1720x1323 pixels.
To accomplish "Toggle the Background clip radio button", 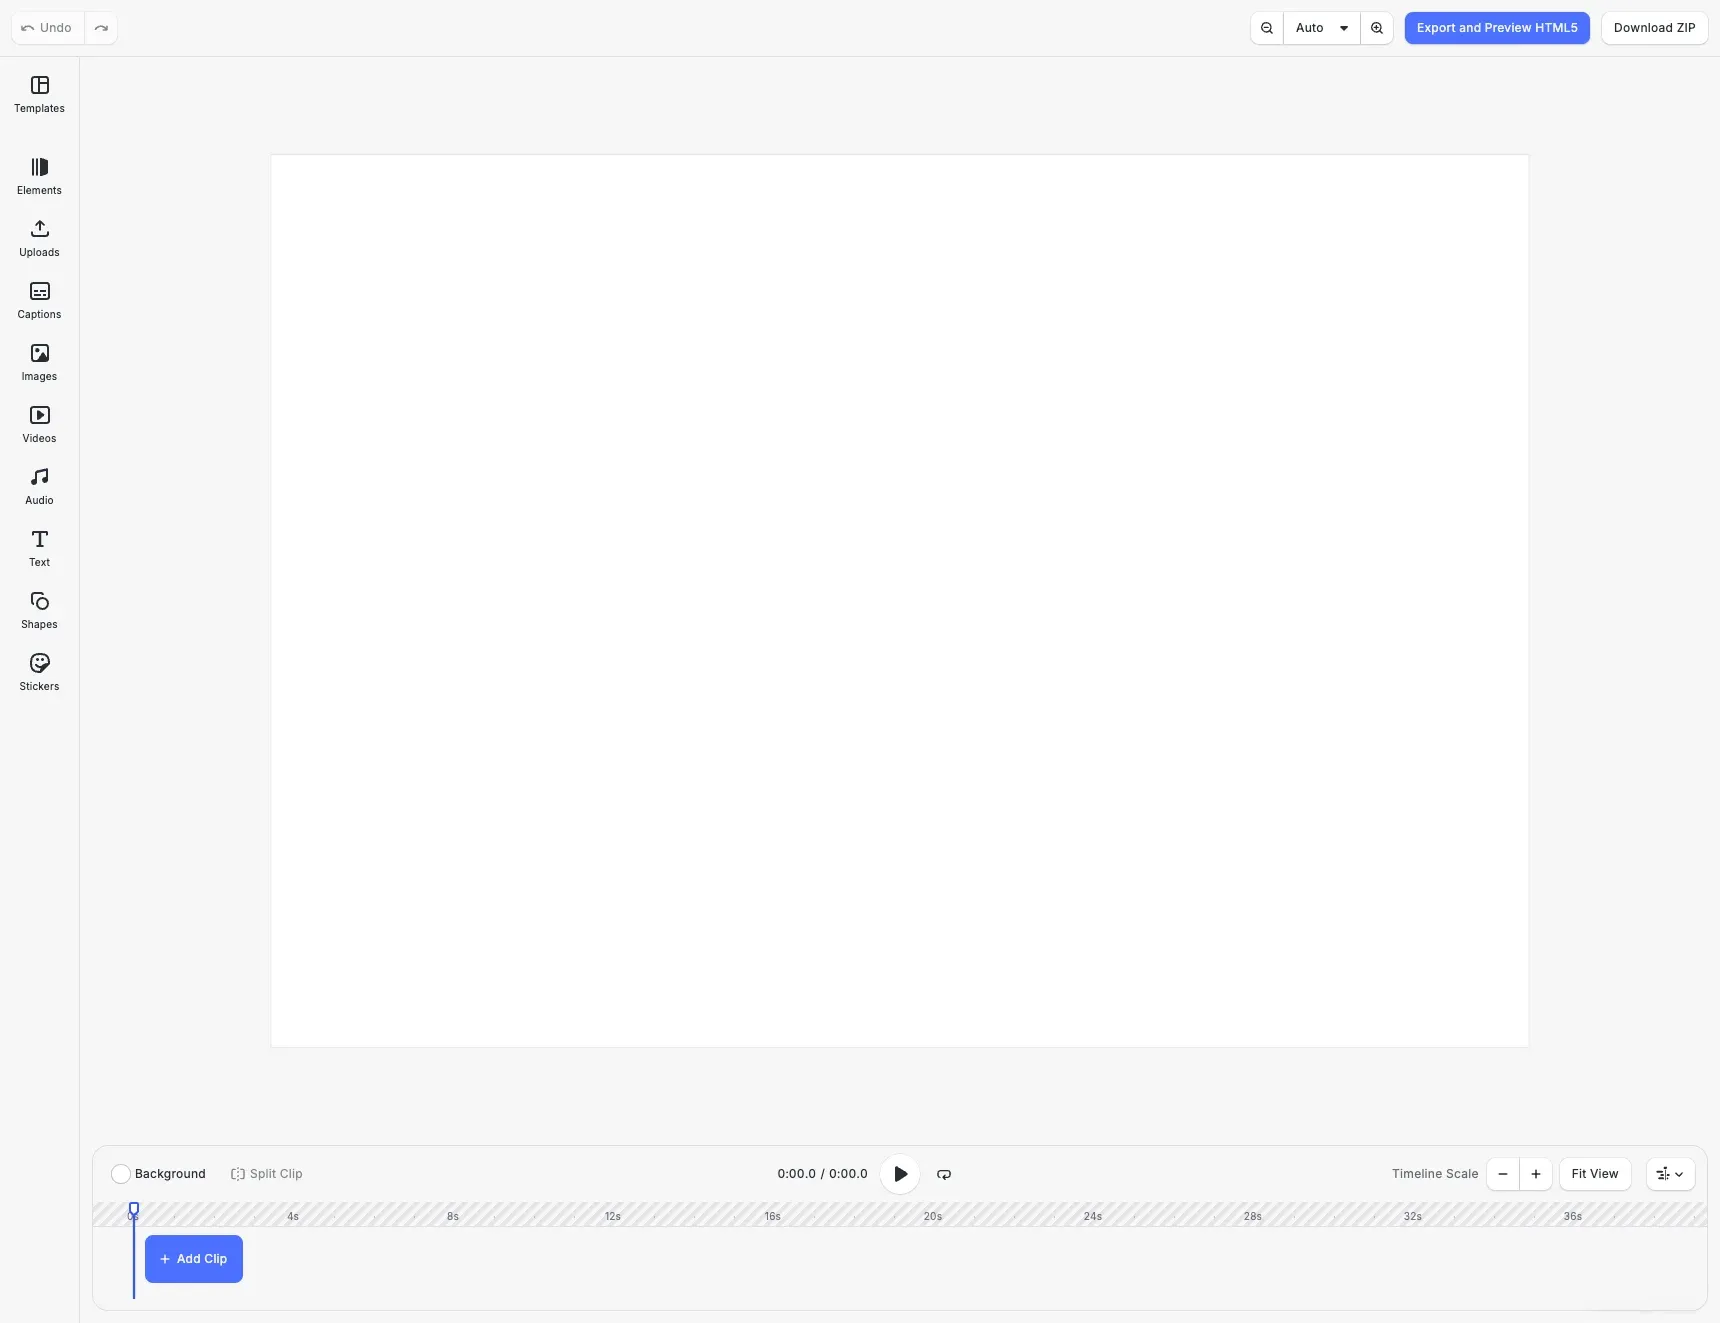I will (x=120, y=1174).
